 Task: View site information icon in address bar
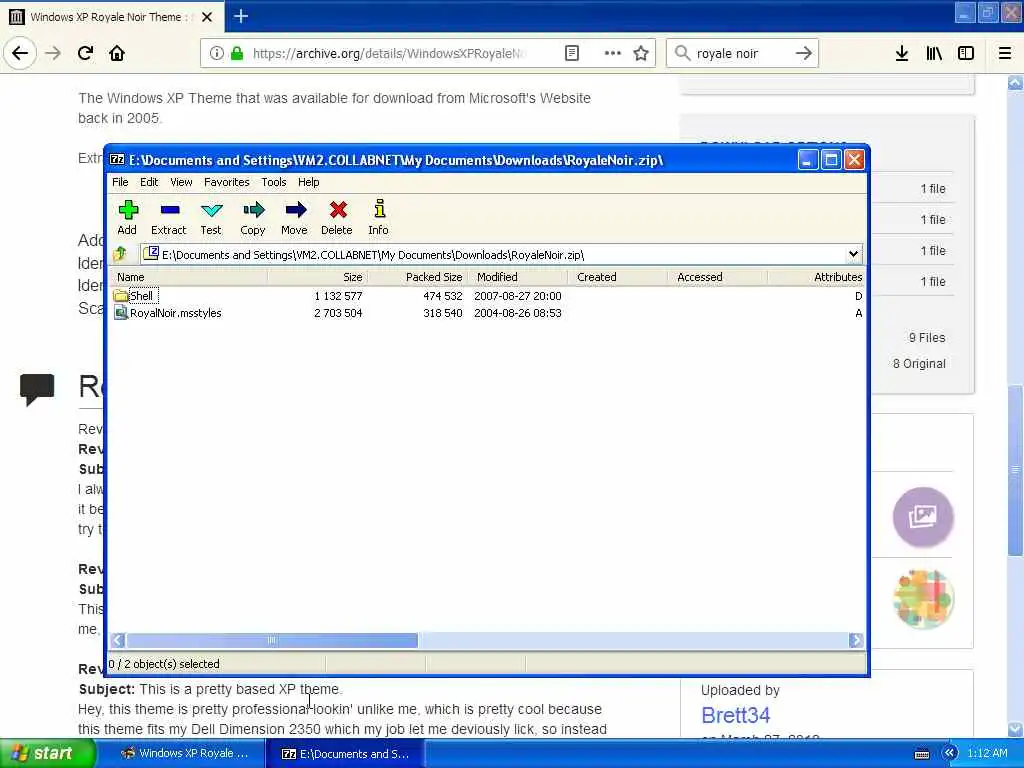pyautogui.click(x=217, y=54)
